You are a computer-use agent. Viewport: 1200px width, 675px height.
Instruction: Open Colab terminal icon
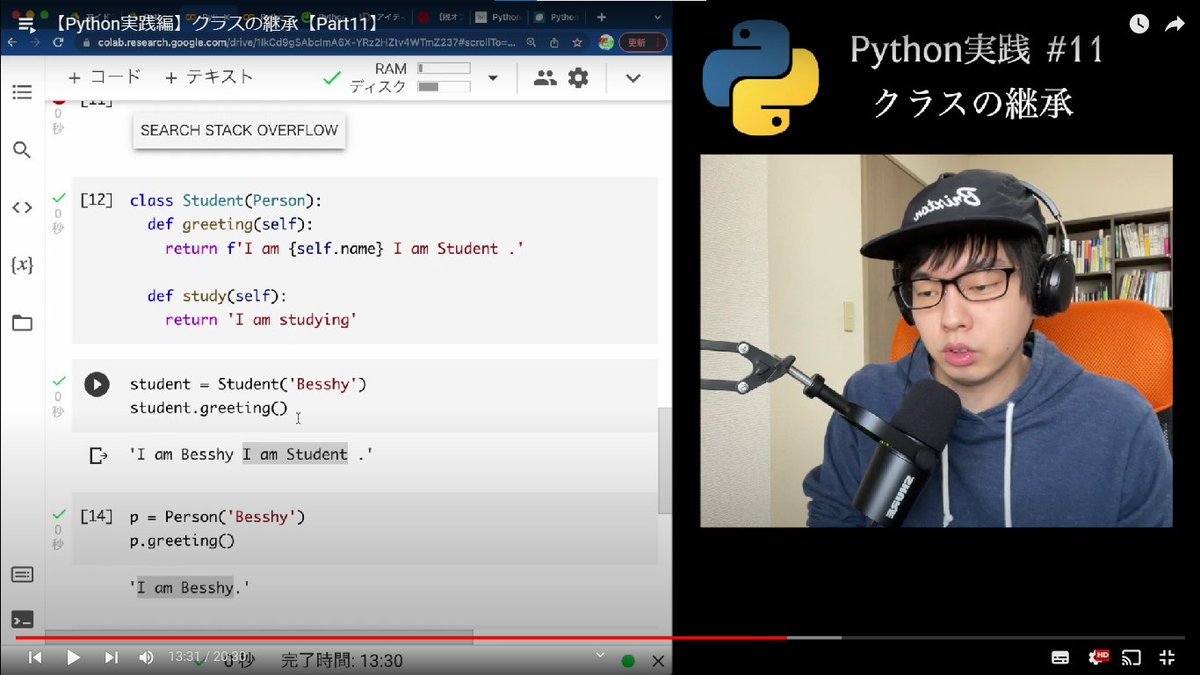pos(22,620)
